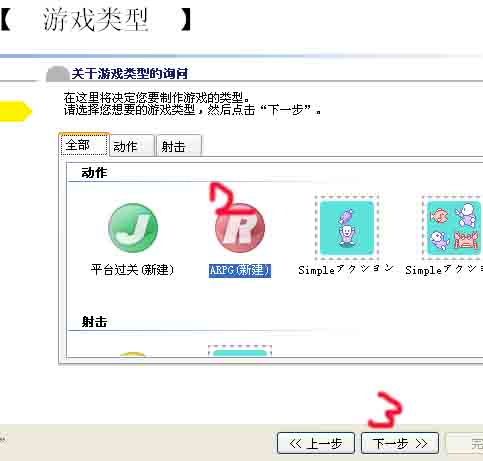Switch to the 射击 tab
The width and height of the screenshot is (483, 461).
(x=179, y=146)
